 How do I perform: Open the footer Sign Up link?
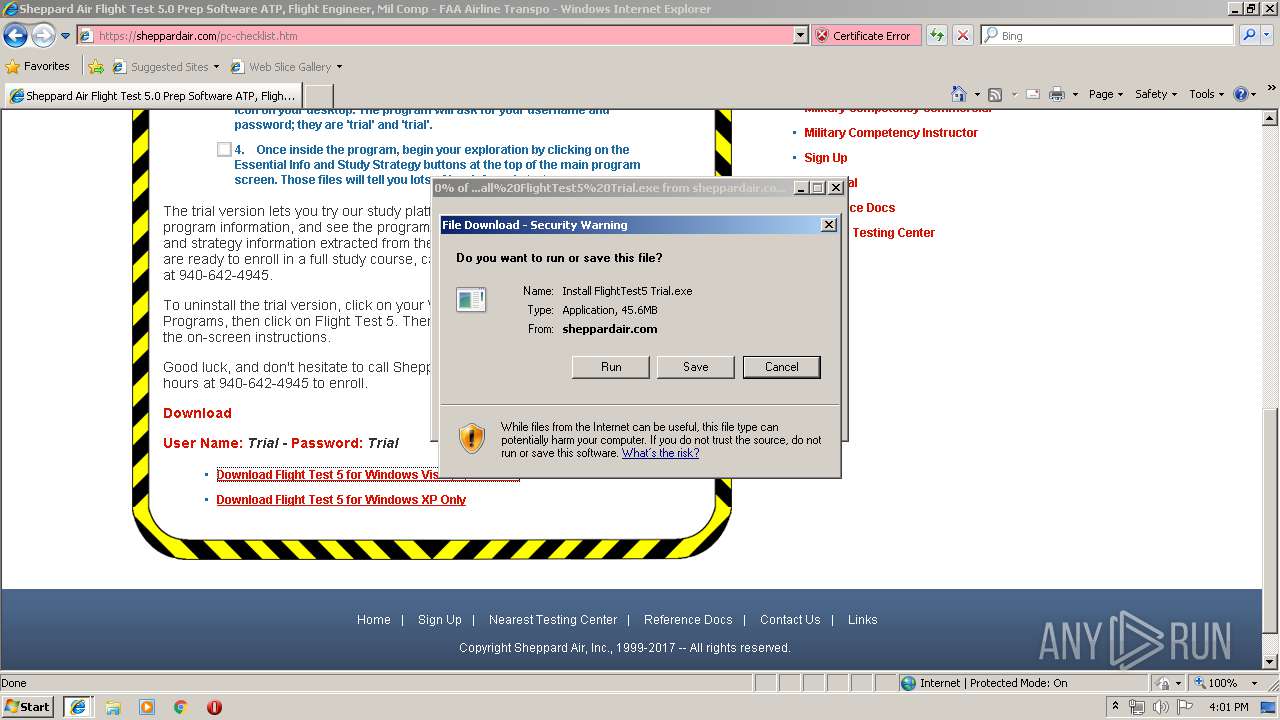pyautogui.click(x=440, y=620)
